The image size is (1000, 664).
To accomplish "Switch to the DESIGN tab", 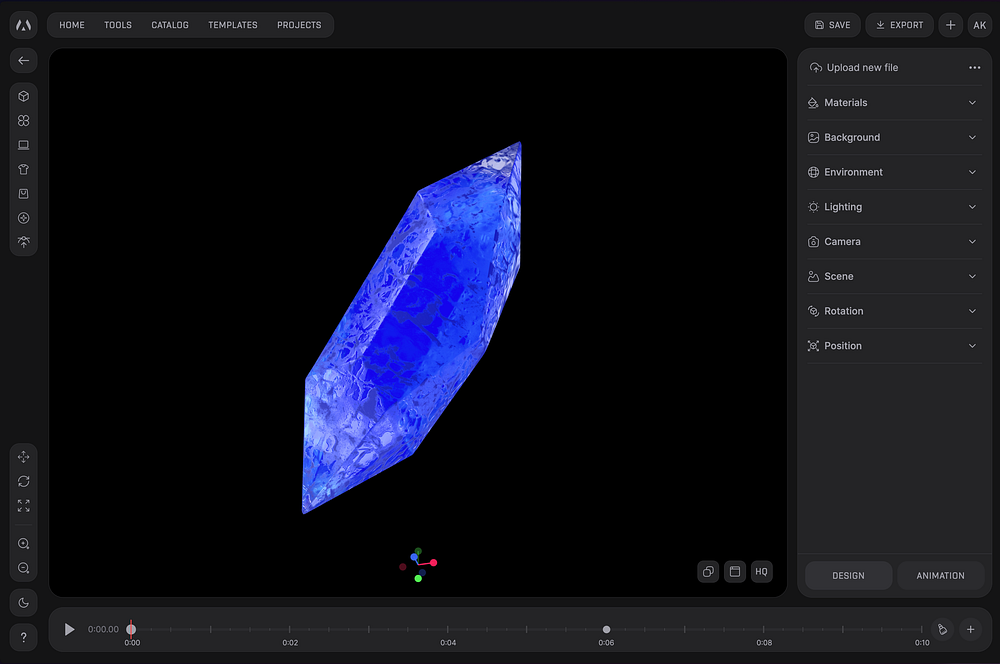I will click(848, 575).
